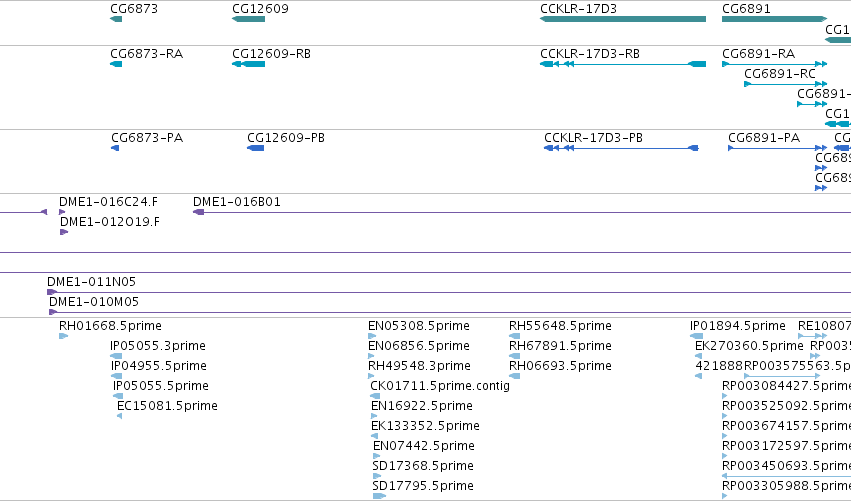
Task: Select the EN16922.5prime EST label
Action: pyautogui.click(x=422, y=406)
